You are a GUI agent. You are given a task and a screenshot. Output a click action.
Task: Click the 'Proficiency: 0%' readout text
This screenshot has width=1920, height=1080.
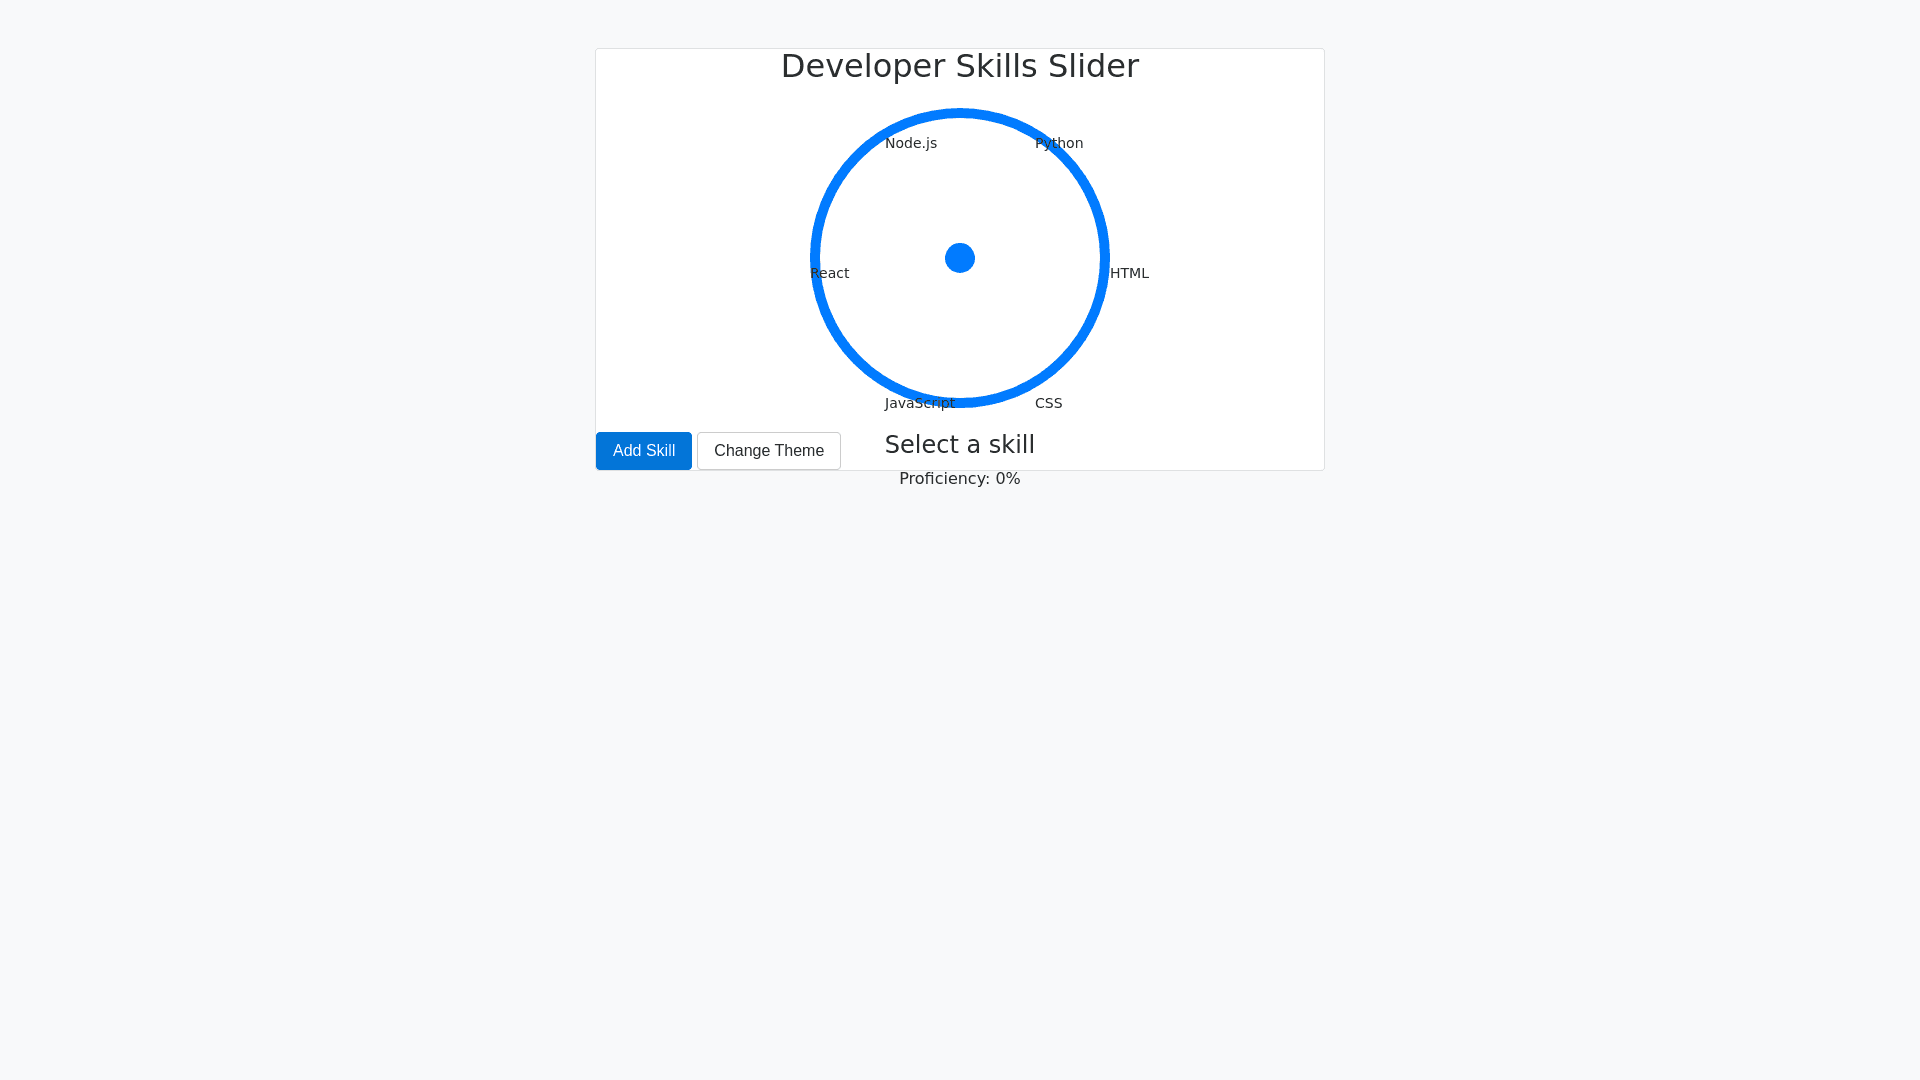tap(960, 479)
